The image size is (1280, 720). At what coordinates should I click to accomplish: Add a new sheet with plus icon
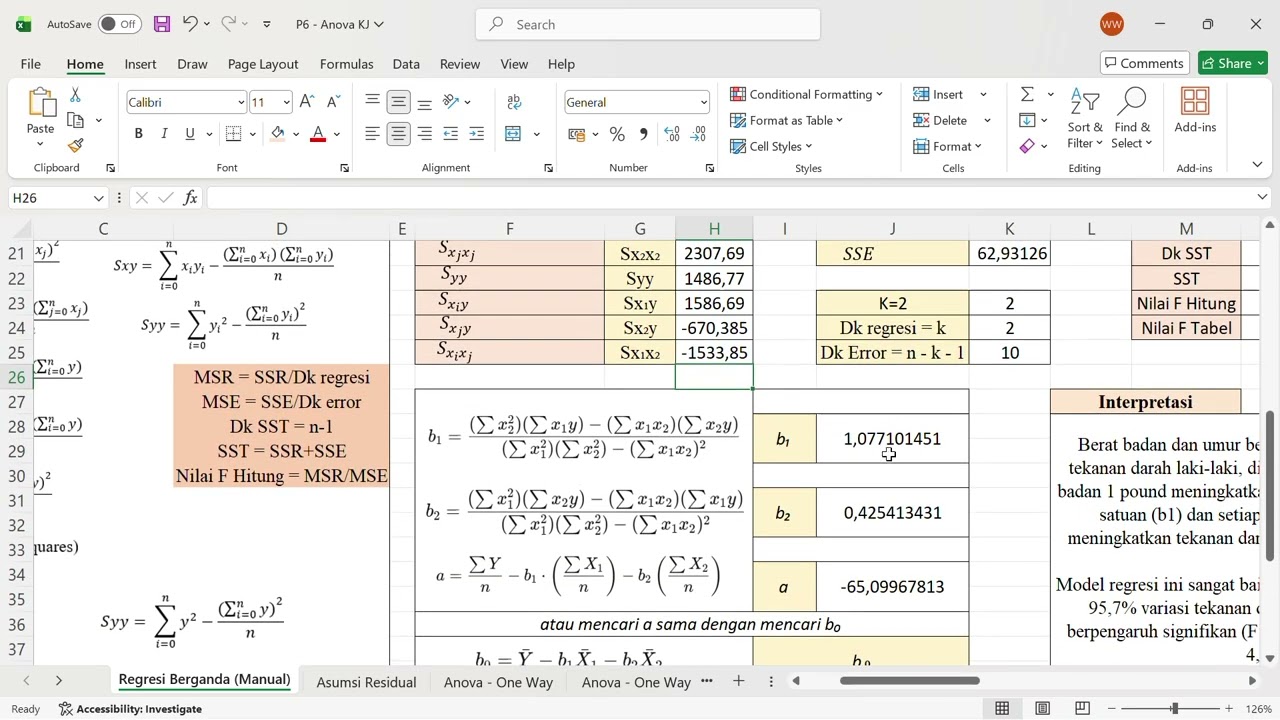pyautogui.click(x=738, y=681)
